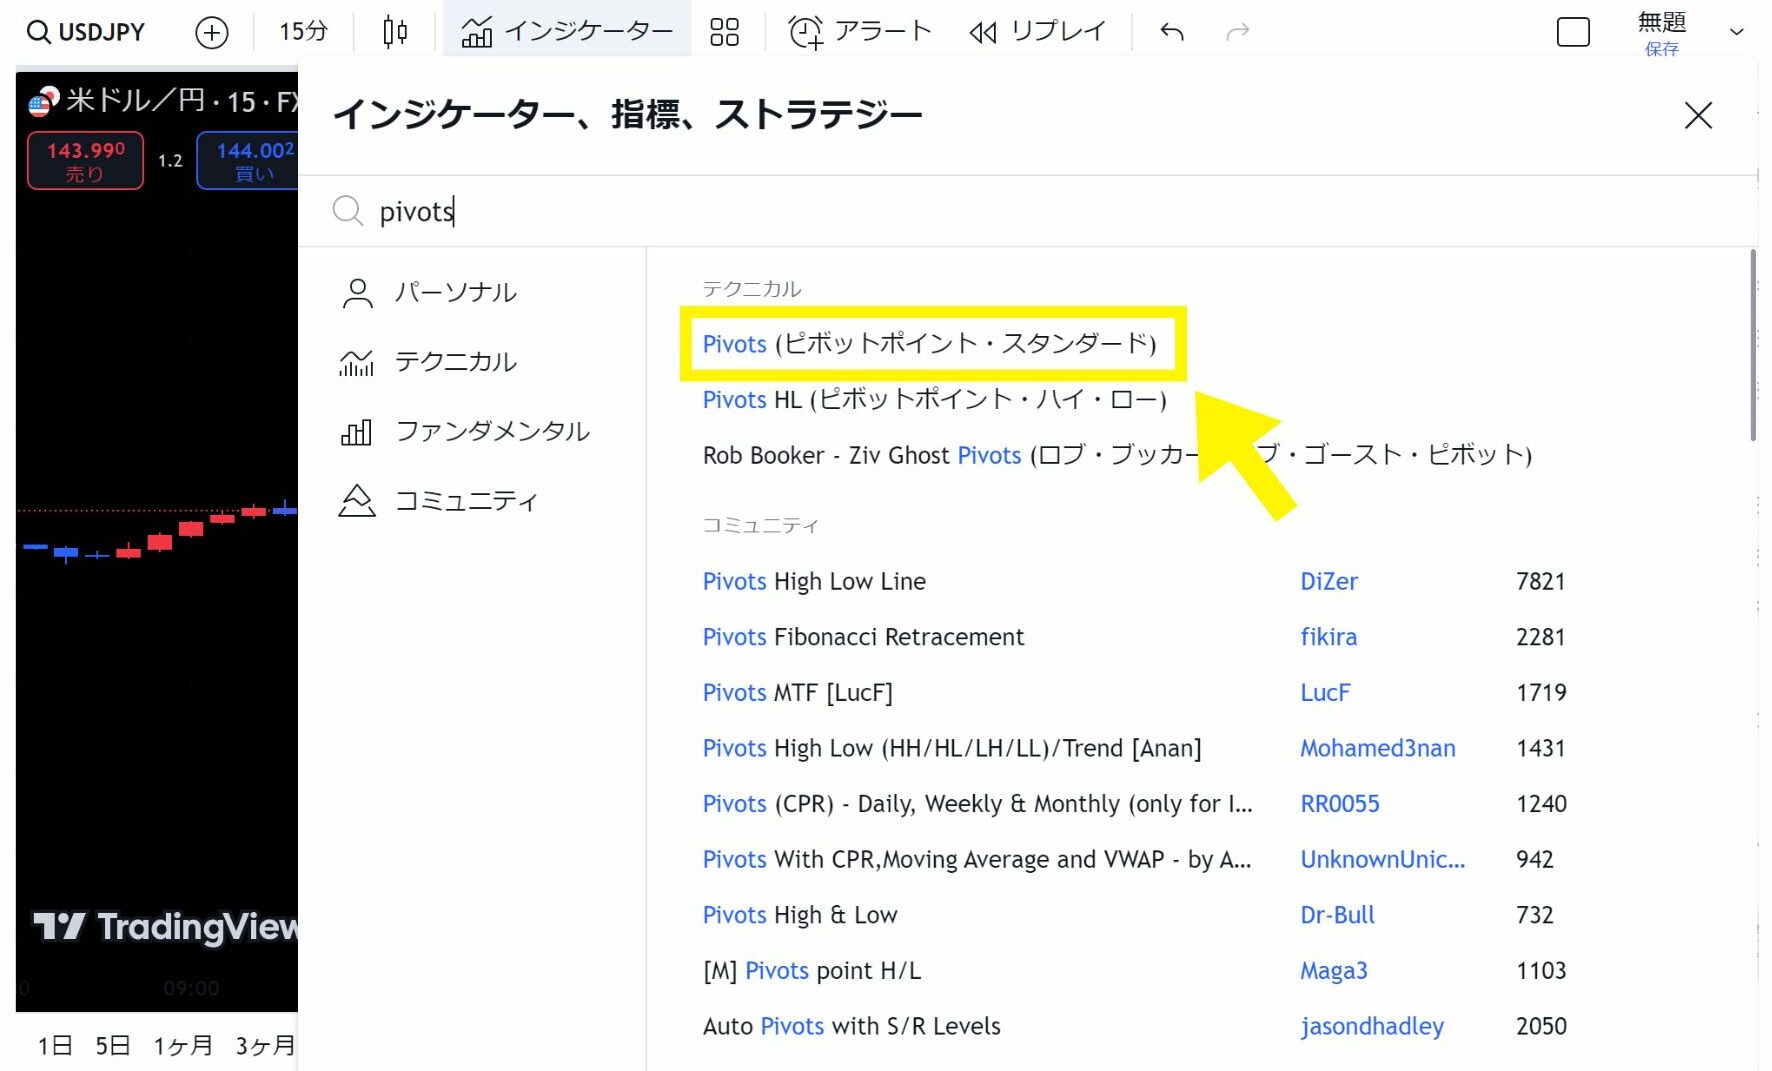Add a symbol using the plus icon
This screenshot has height=1071, width=1772.
[x=211, y=31]
